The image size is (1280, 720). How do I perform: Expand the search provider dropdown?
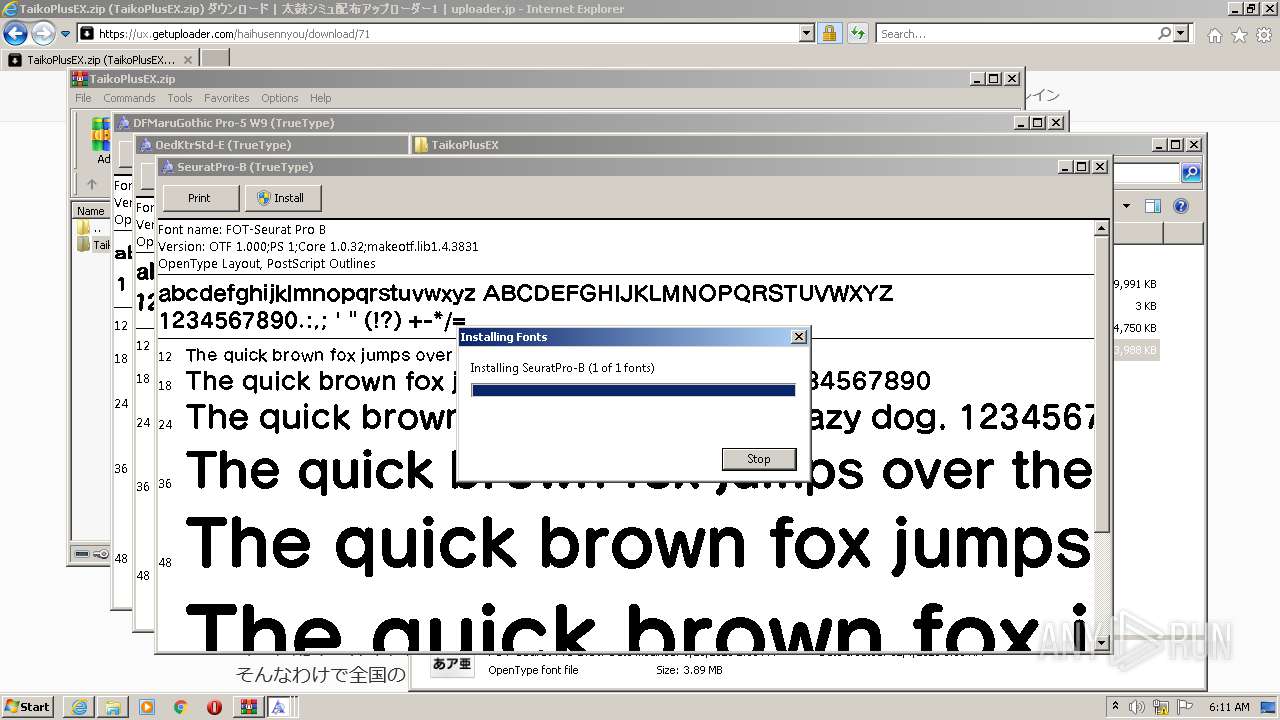click(1181, 33)
